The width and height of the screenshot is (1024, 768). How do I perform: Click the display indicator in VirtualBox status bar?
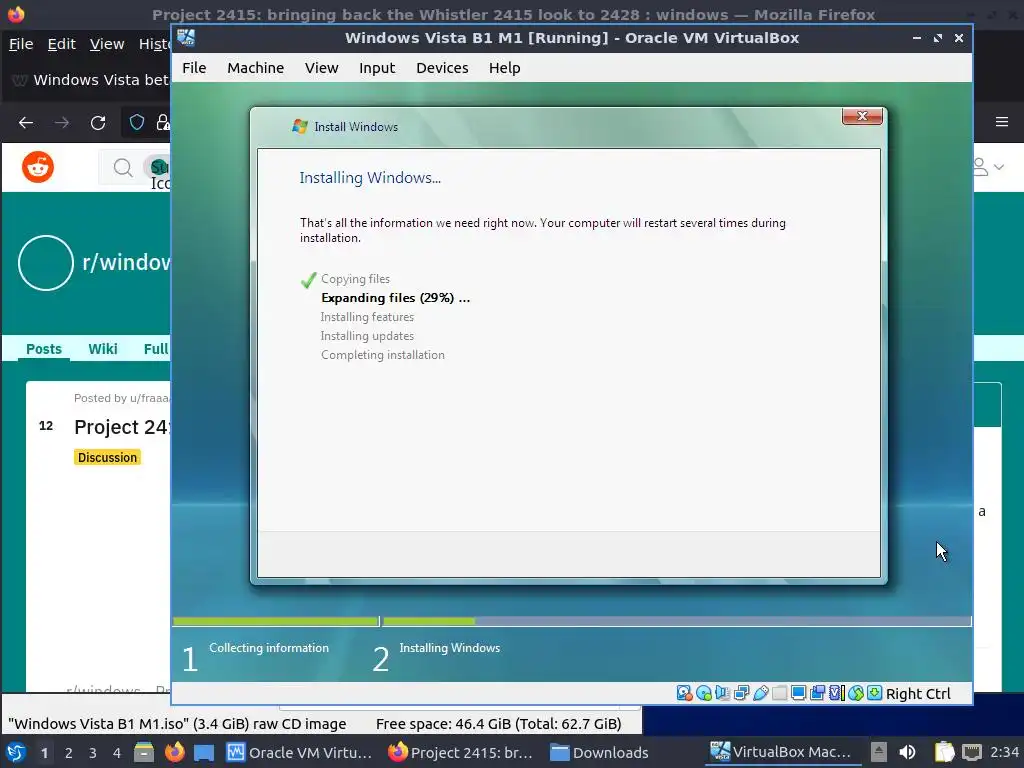[798, 694]
